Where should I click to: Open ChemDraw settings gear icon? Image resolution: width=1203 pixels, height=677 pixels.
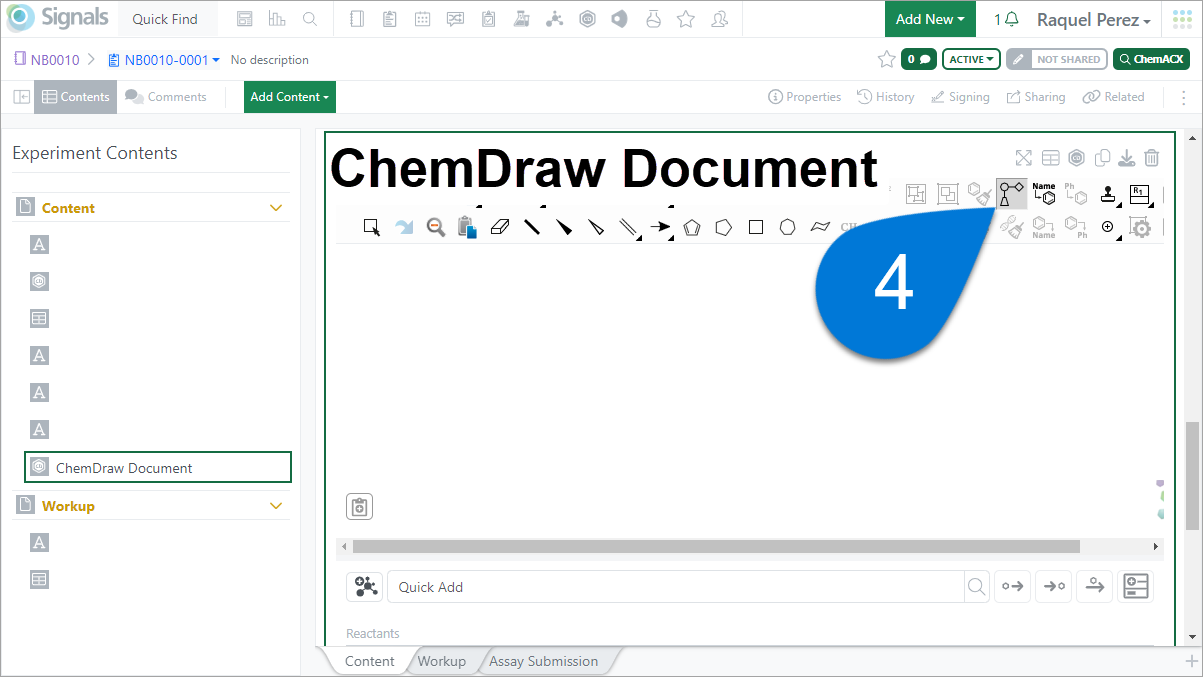tap(1140, 228)
